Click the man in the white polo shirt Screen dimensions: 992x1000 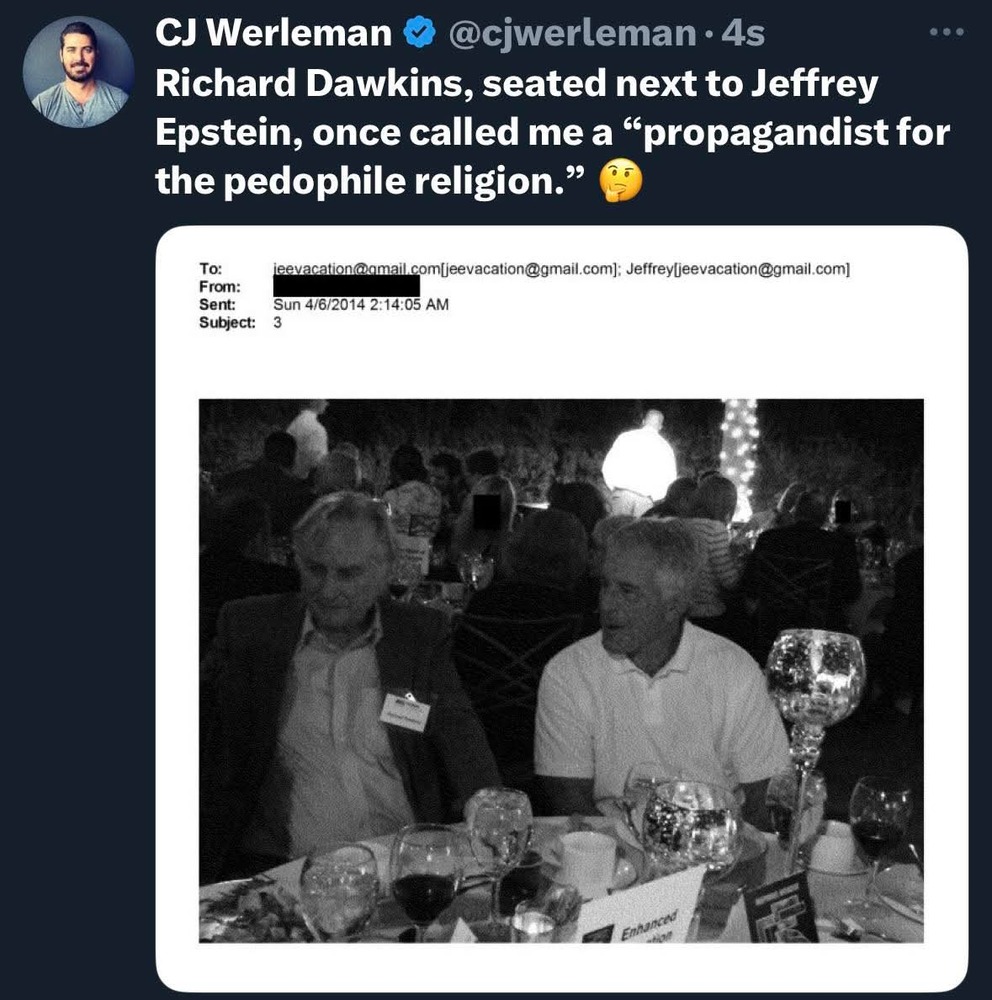650,690
